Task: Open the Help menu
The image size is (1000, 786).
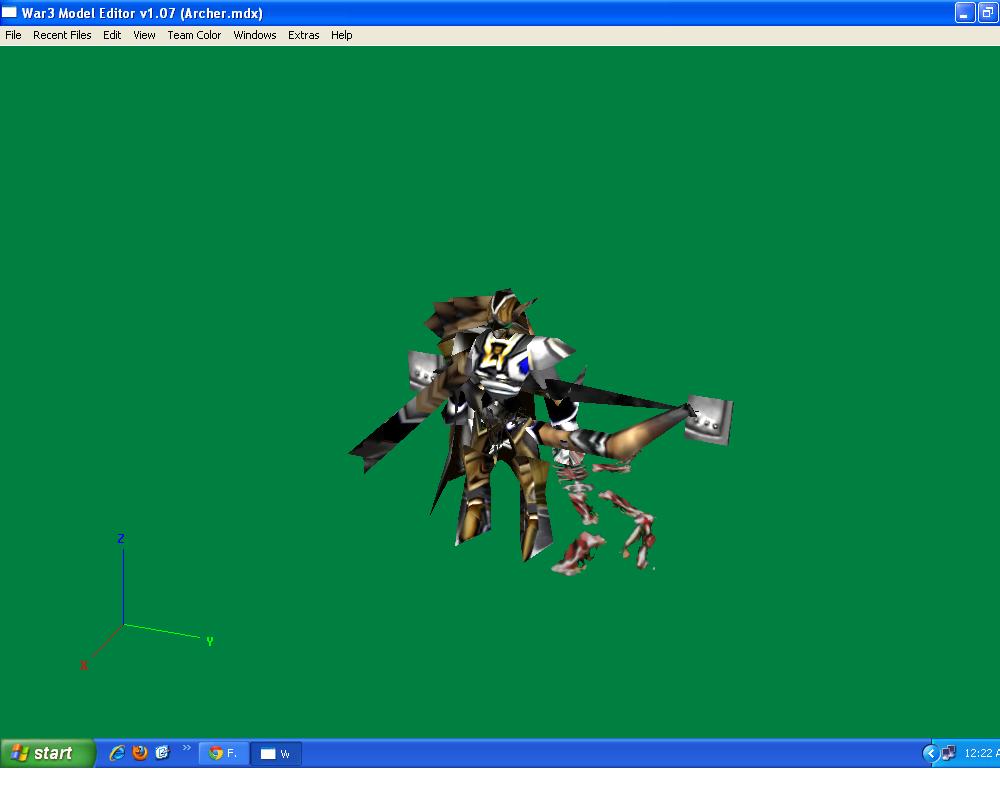Action: click(x=341, y=35)
